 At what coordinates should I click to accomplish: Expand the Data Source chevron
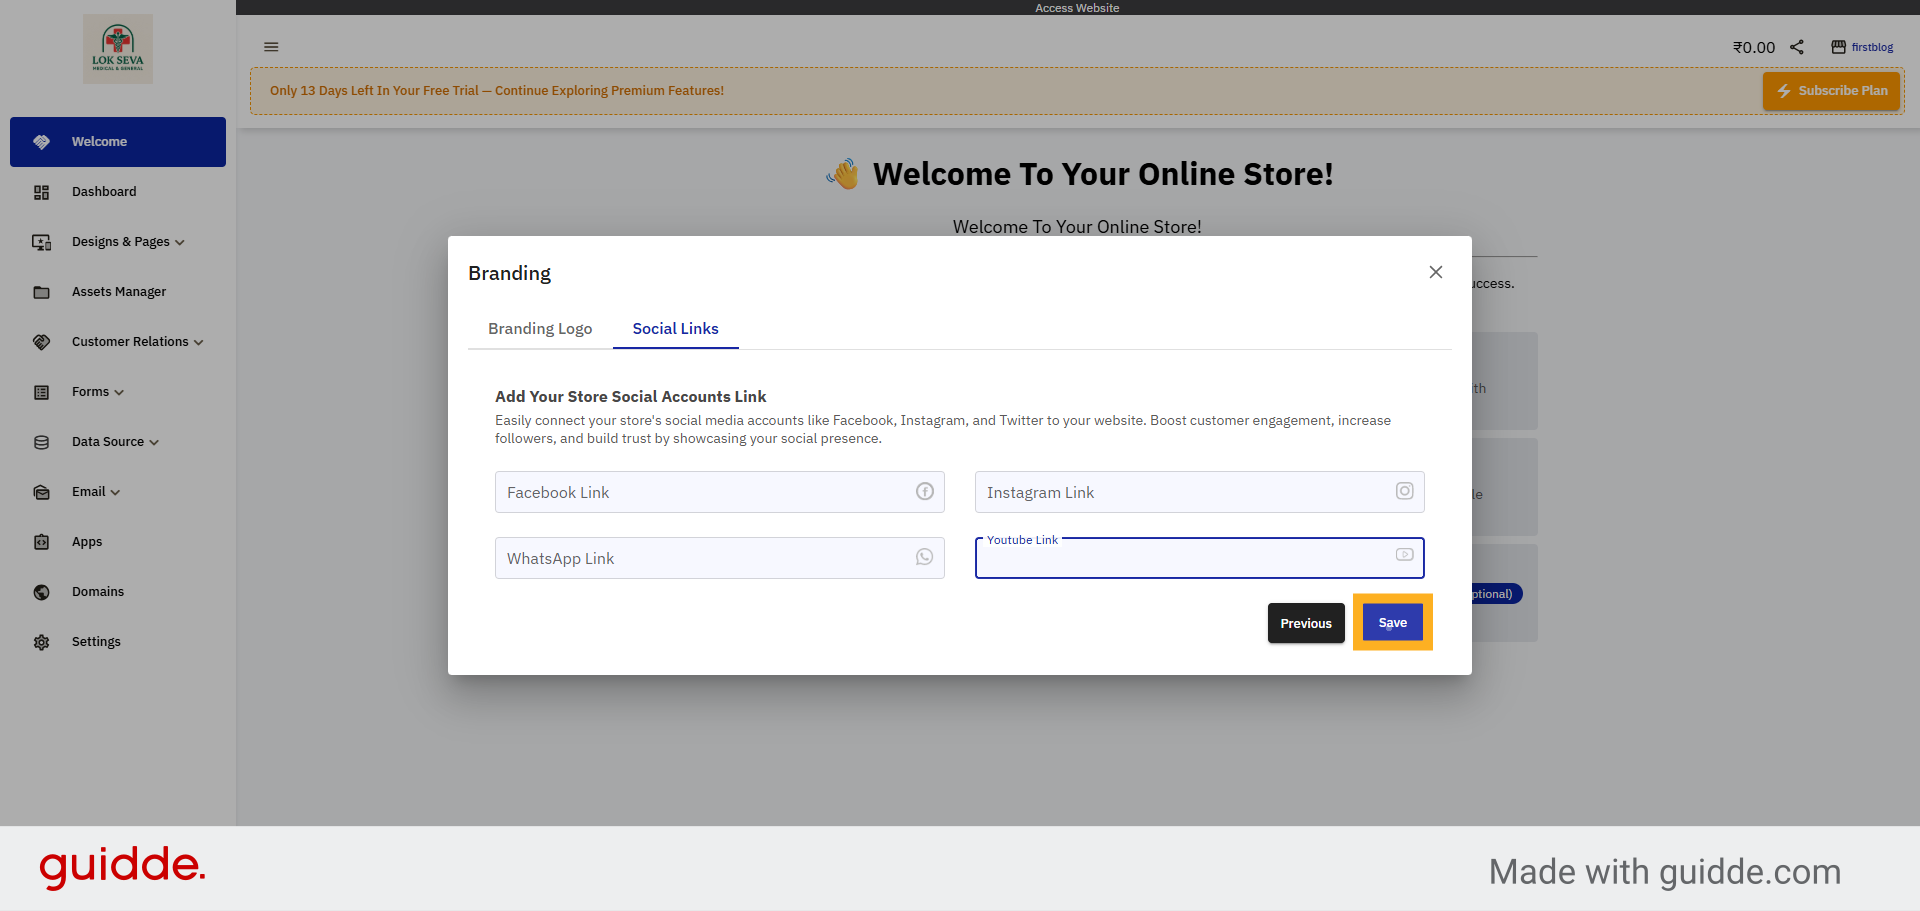154,443
